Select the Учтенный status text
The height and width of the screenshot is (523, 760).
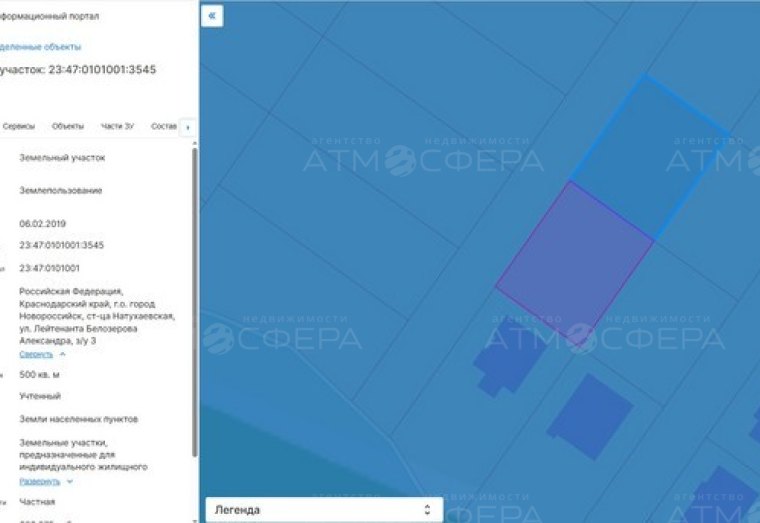click(40, 396)
